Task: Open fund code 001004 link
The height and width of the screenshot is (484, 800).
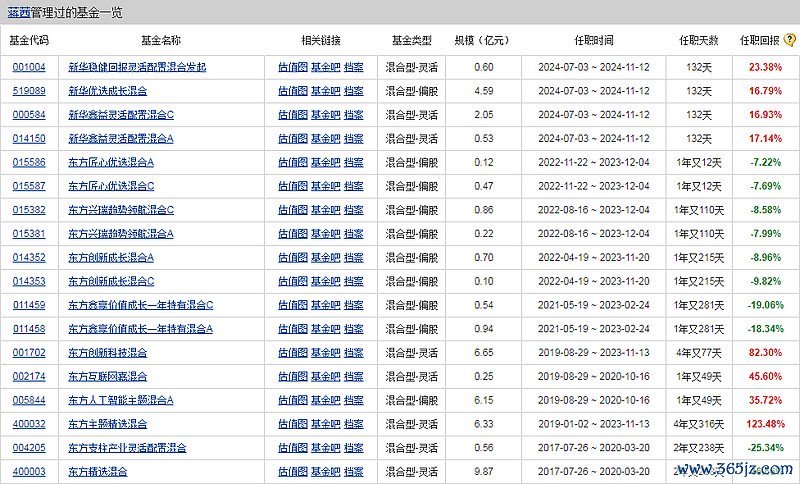Action: point(29,67)
